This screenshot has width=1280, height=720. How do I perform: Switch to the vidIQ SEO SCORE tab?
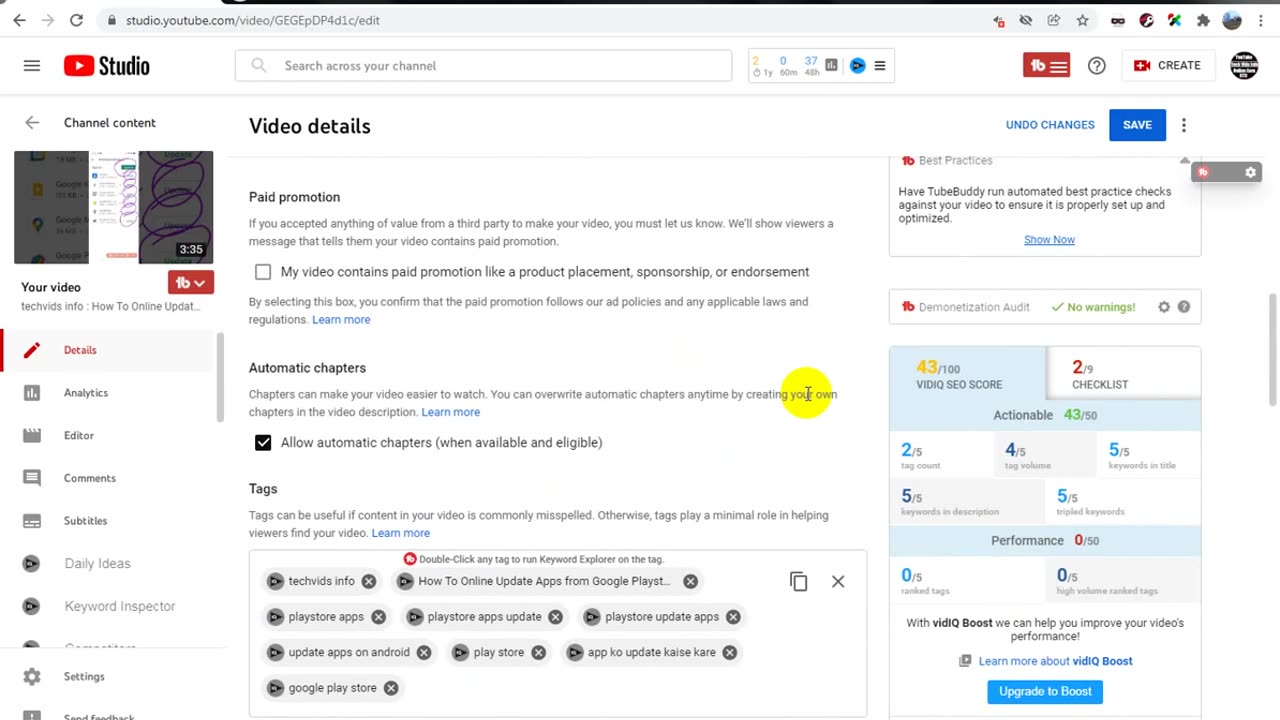point(967,374)
